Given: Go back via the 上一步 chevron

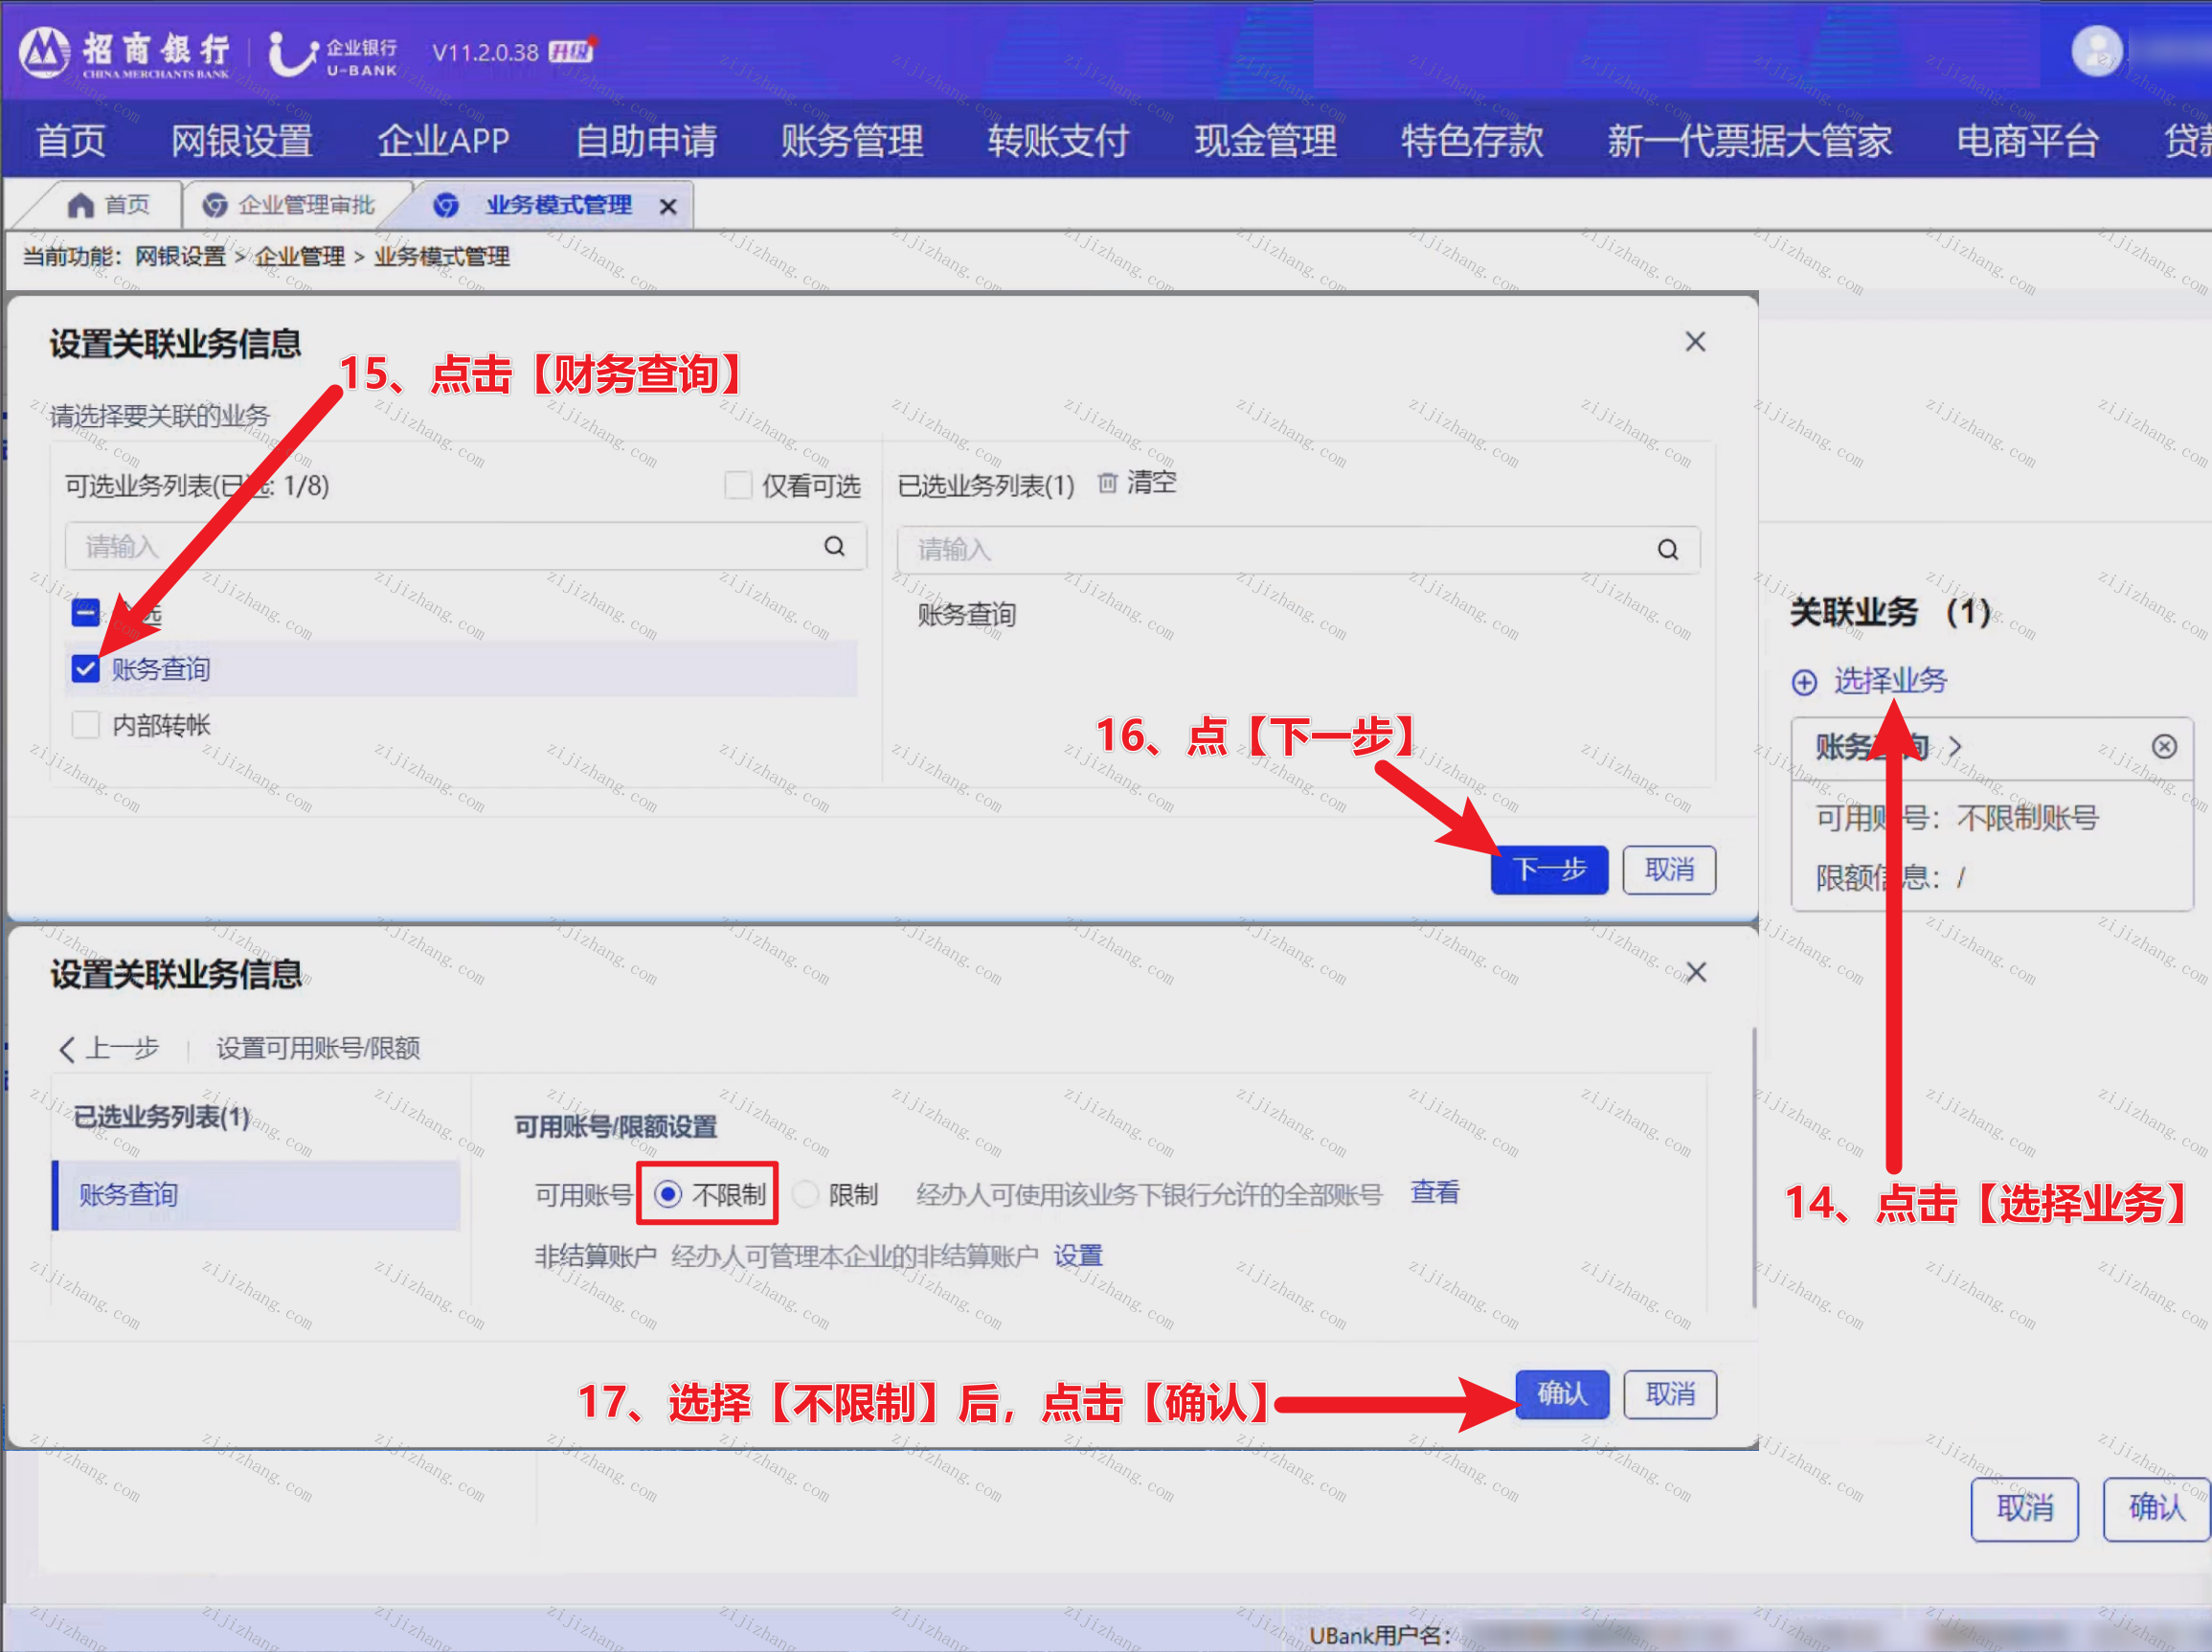Looking at the screenshot, I should 67,1049.
